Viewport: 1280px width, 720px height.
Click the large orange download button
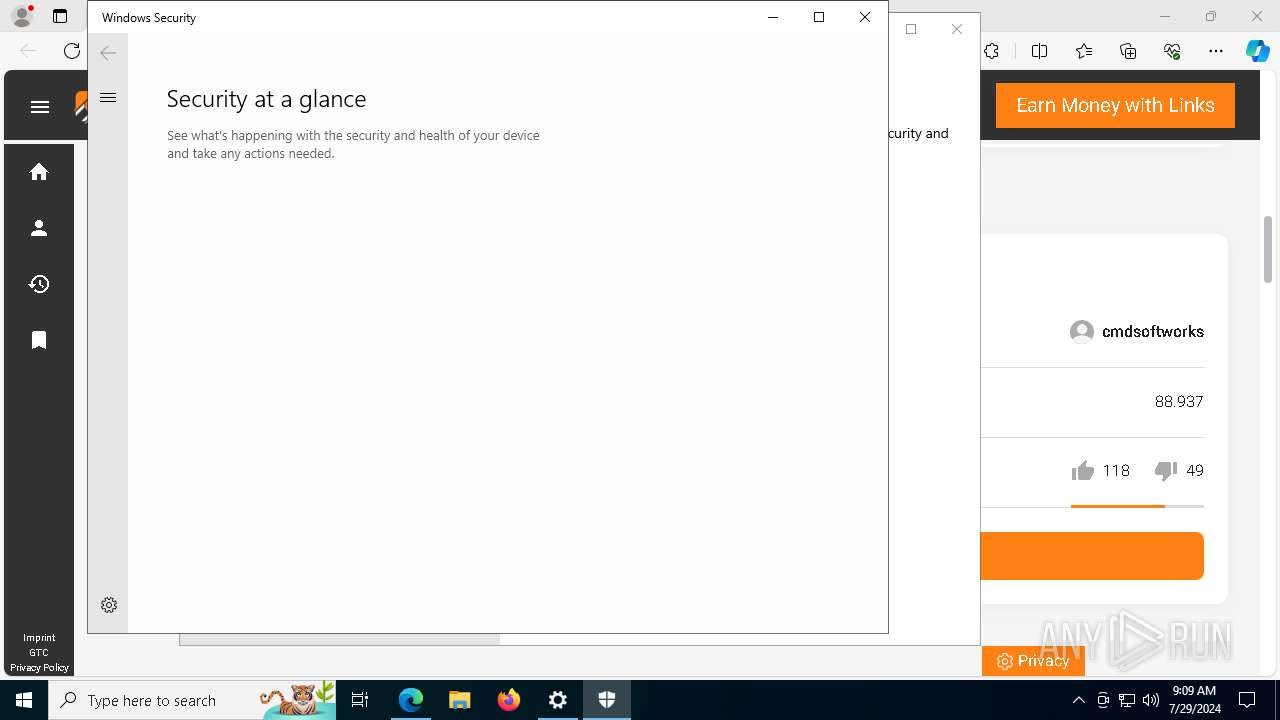(1092, 556)
